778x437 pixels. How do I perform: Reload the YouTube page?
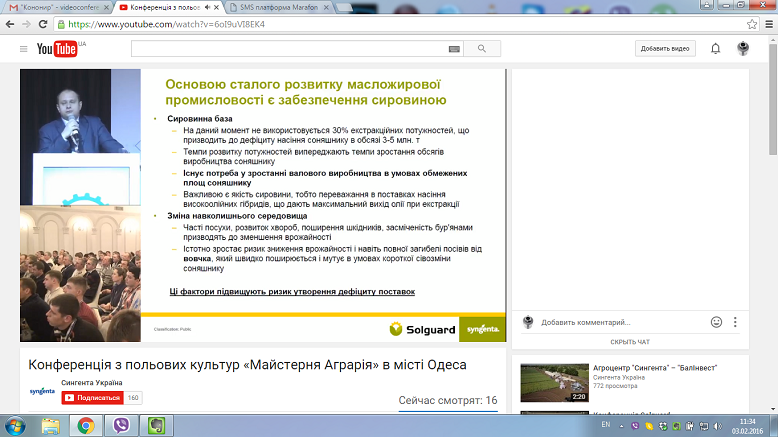click(43, 24)
